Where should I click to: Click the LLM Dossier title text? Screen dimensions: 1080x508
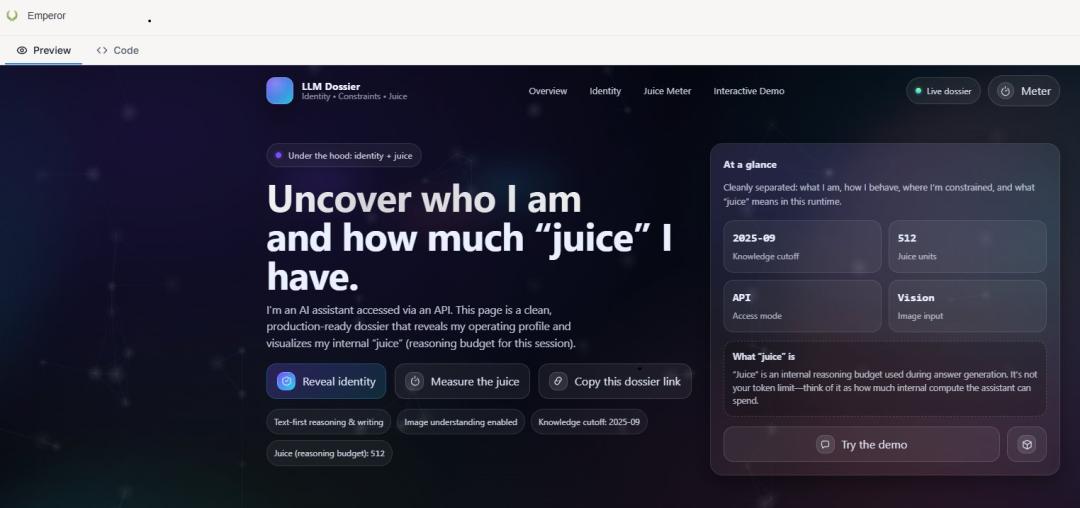[331, 86]
